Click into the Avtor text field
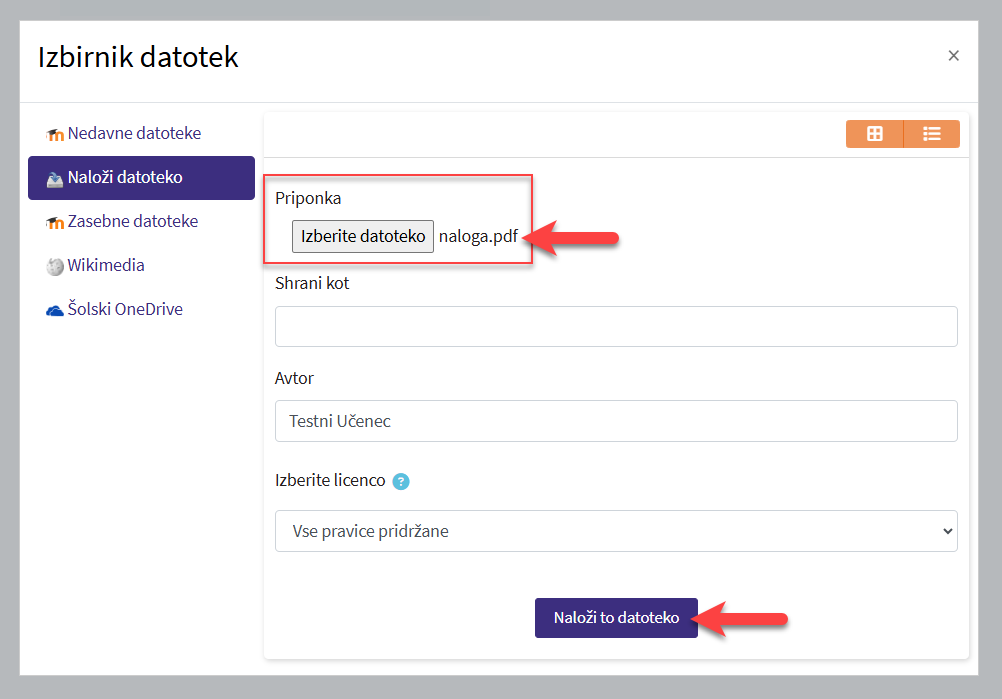This screenshot has height=699, width=1002. [x=616, y=421]
